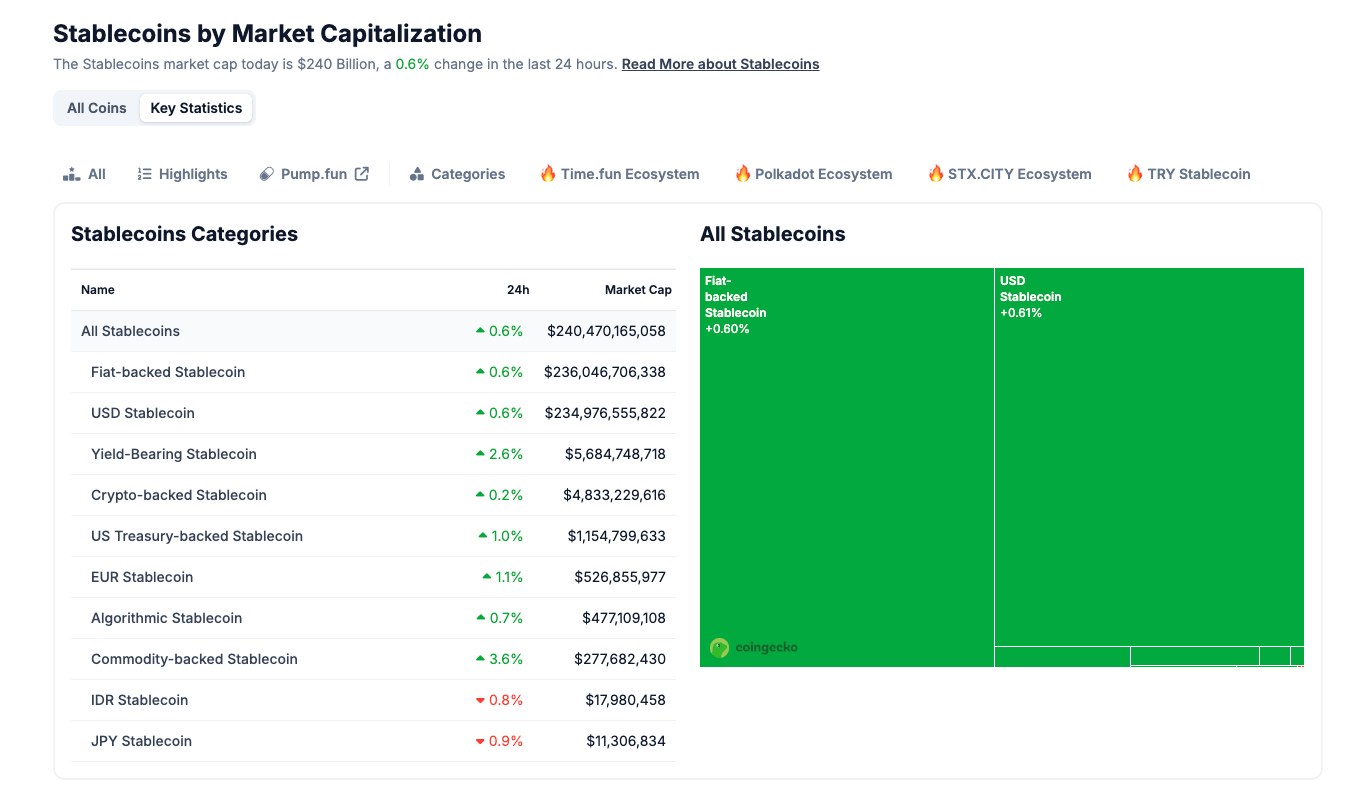Click the CoinGecko logo watermark
The height and width of the screenshot is (800, 1366).
pos(753,647)
